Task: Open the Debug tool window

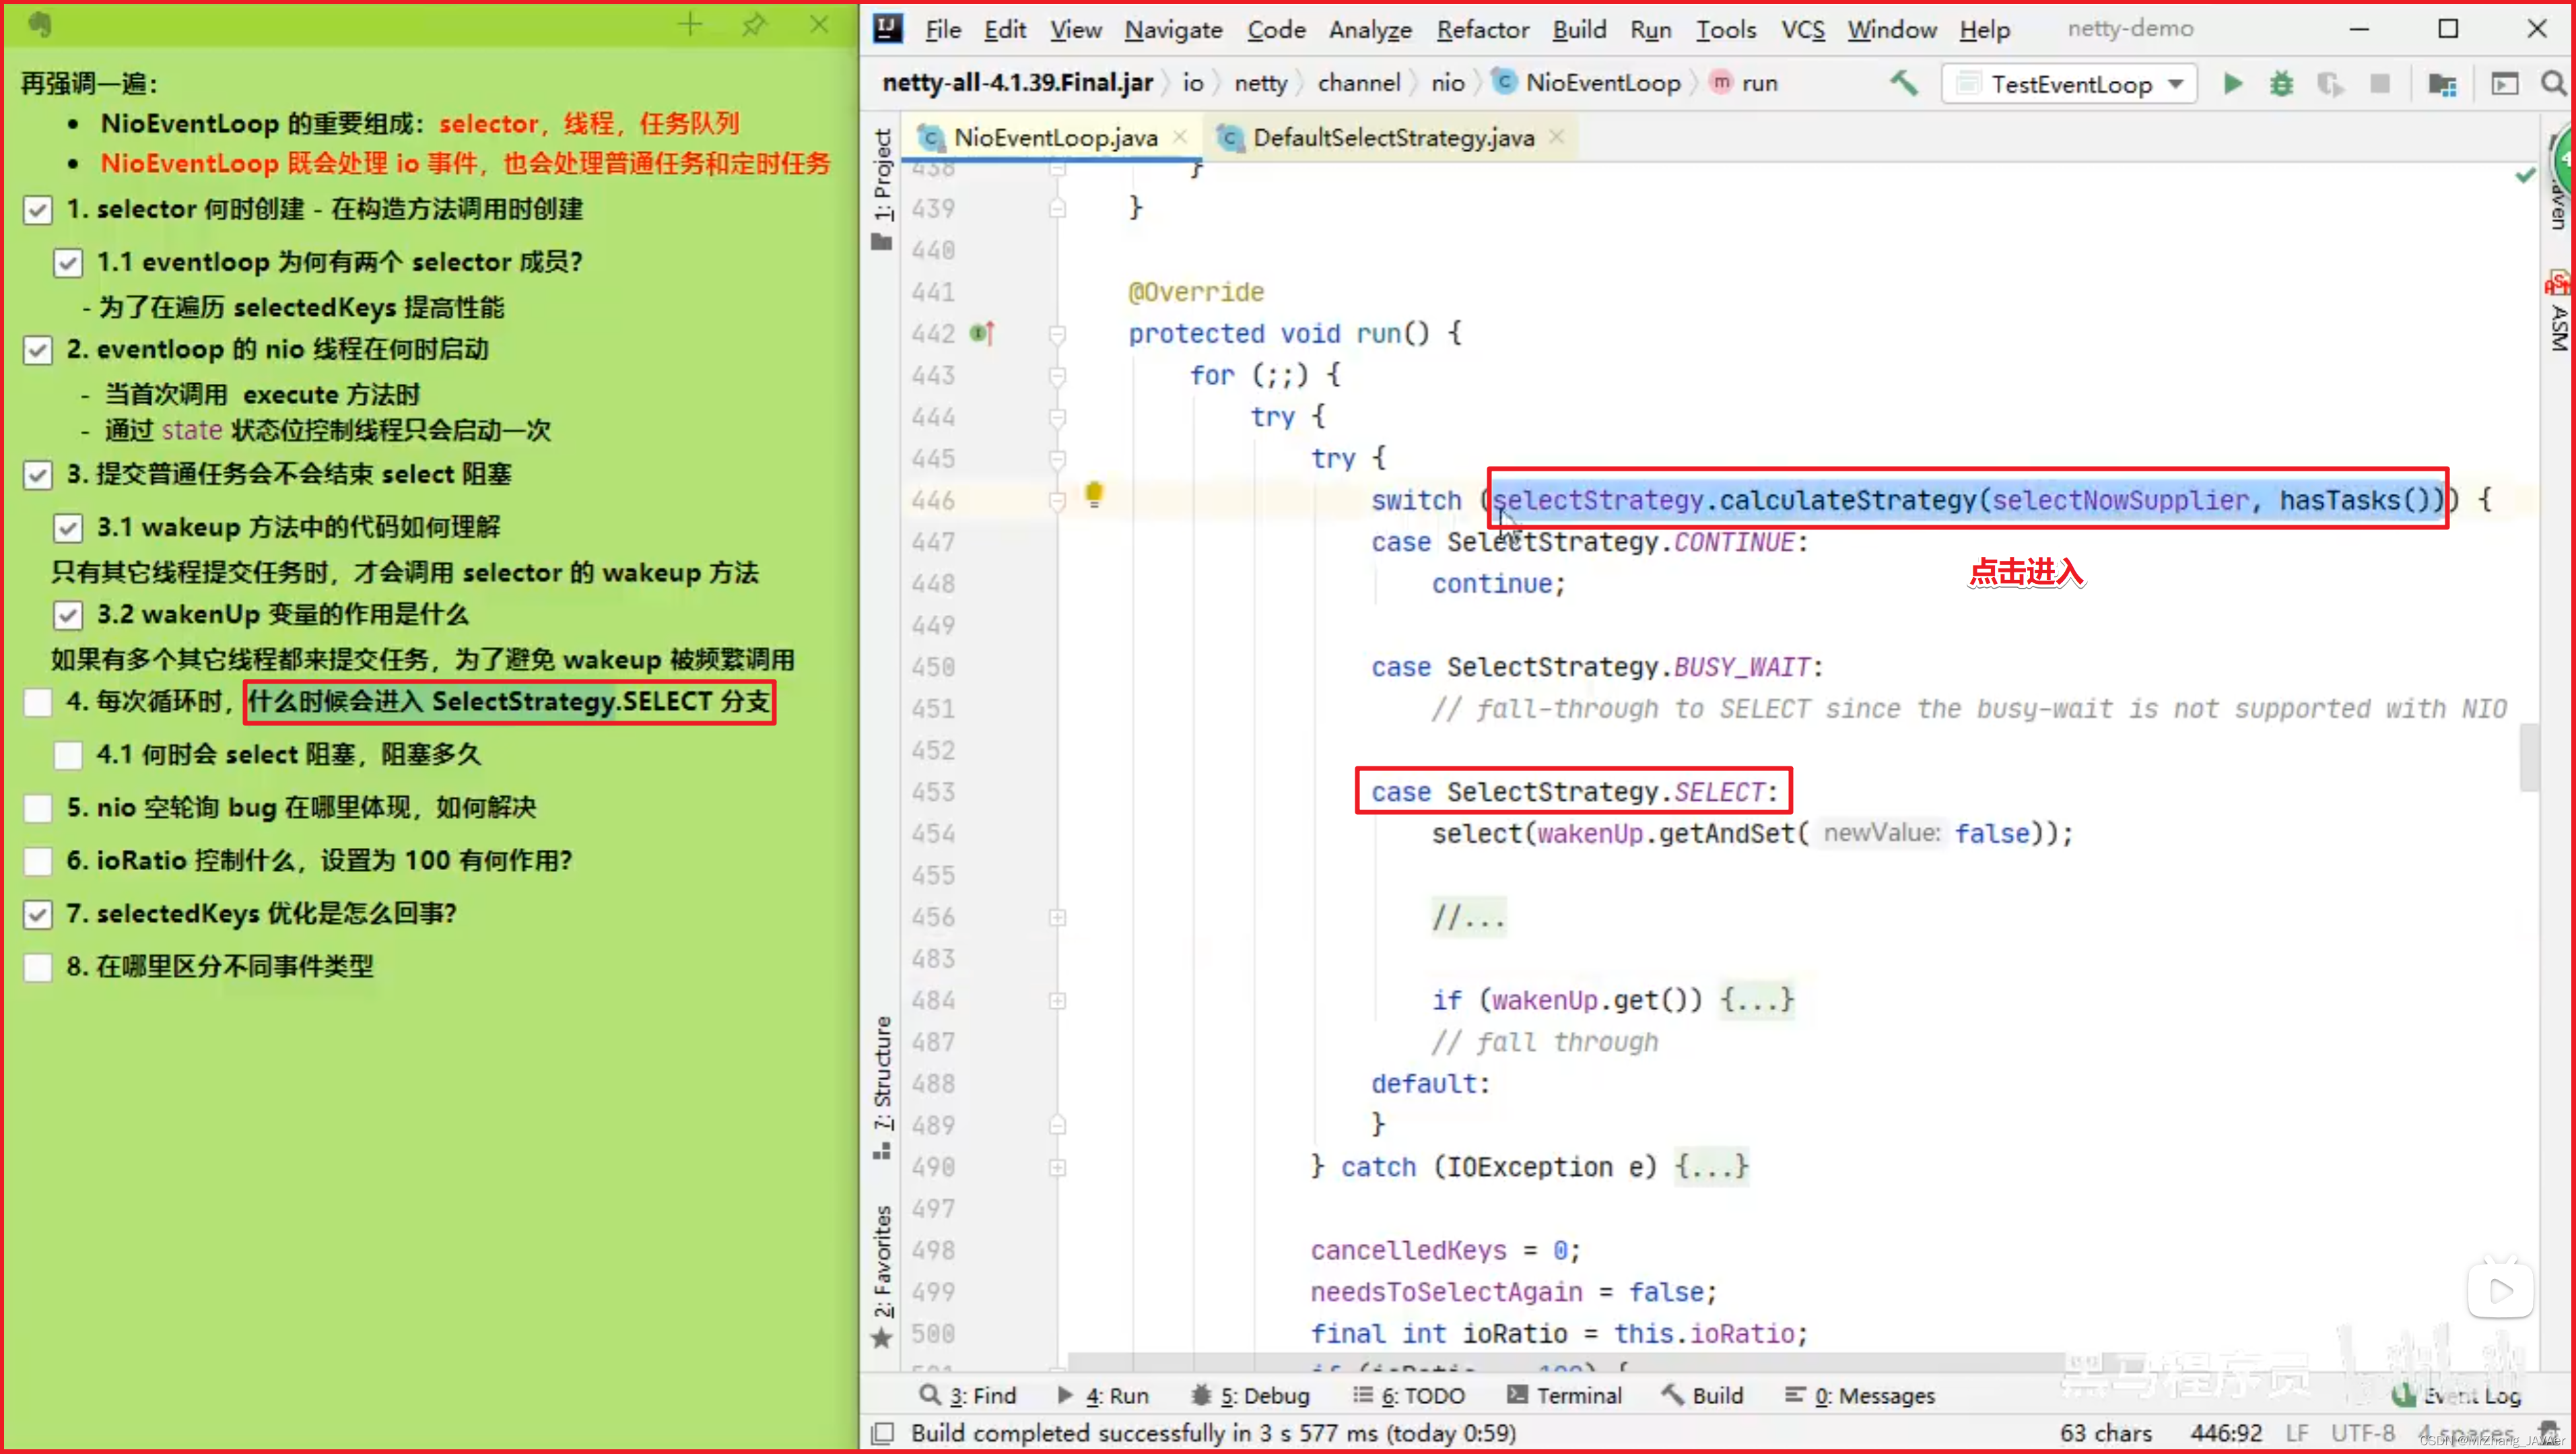Action: 1250,1395
